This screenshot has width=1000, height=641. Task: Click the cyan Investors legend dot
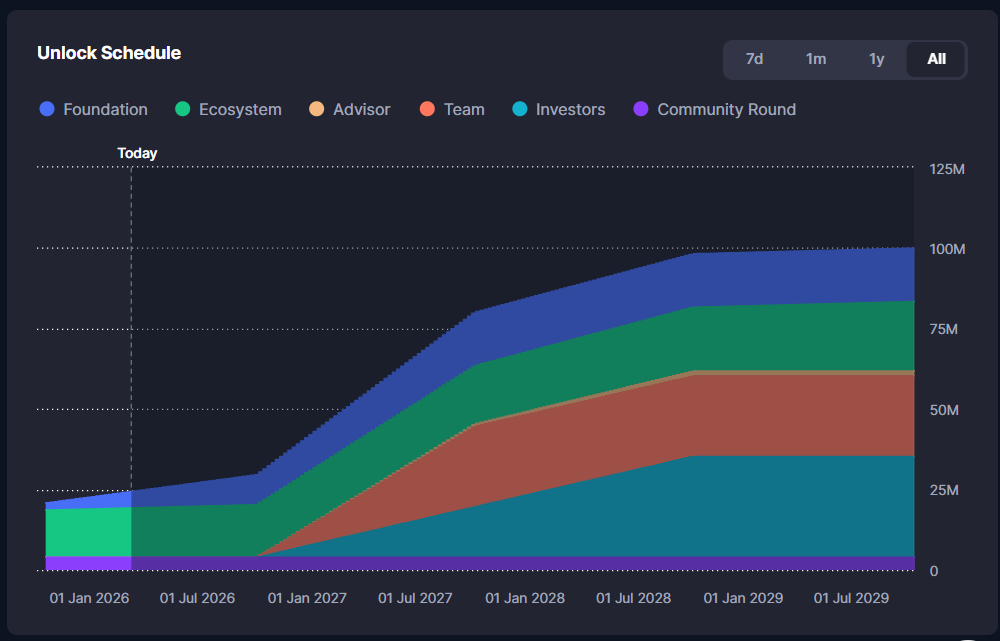(x=520, y=110)
